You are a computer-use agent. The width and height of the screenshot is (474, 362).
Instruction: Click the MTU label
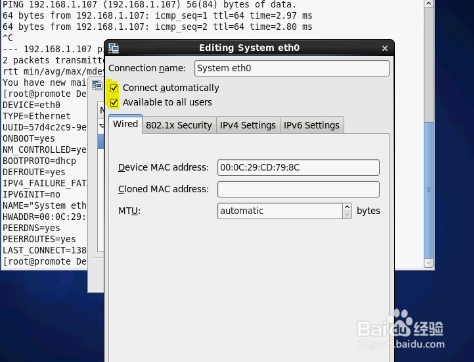(129, 211)
